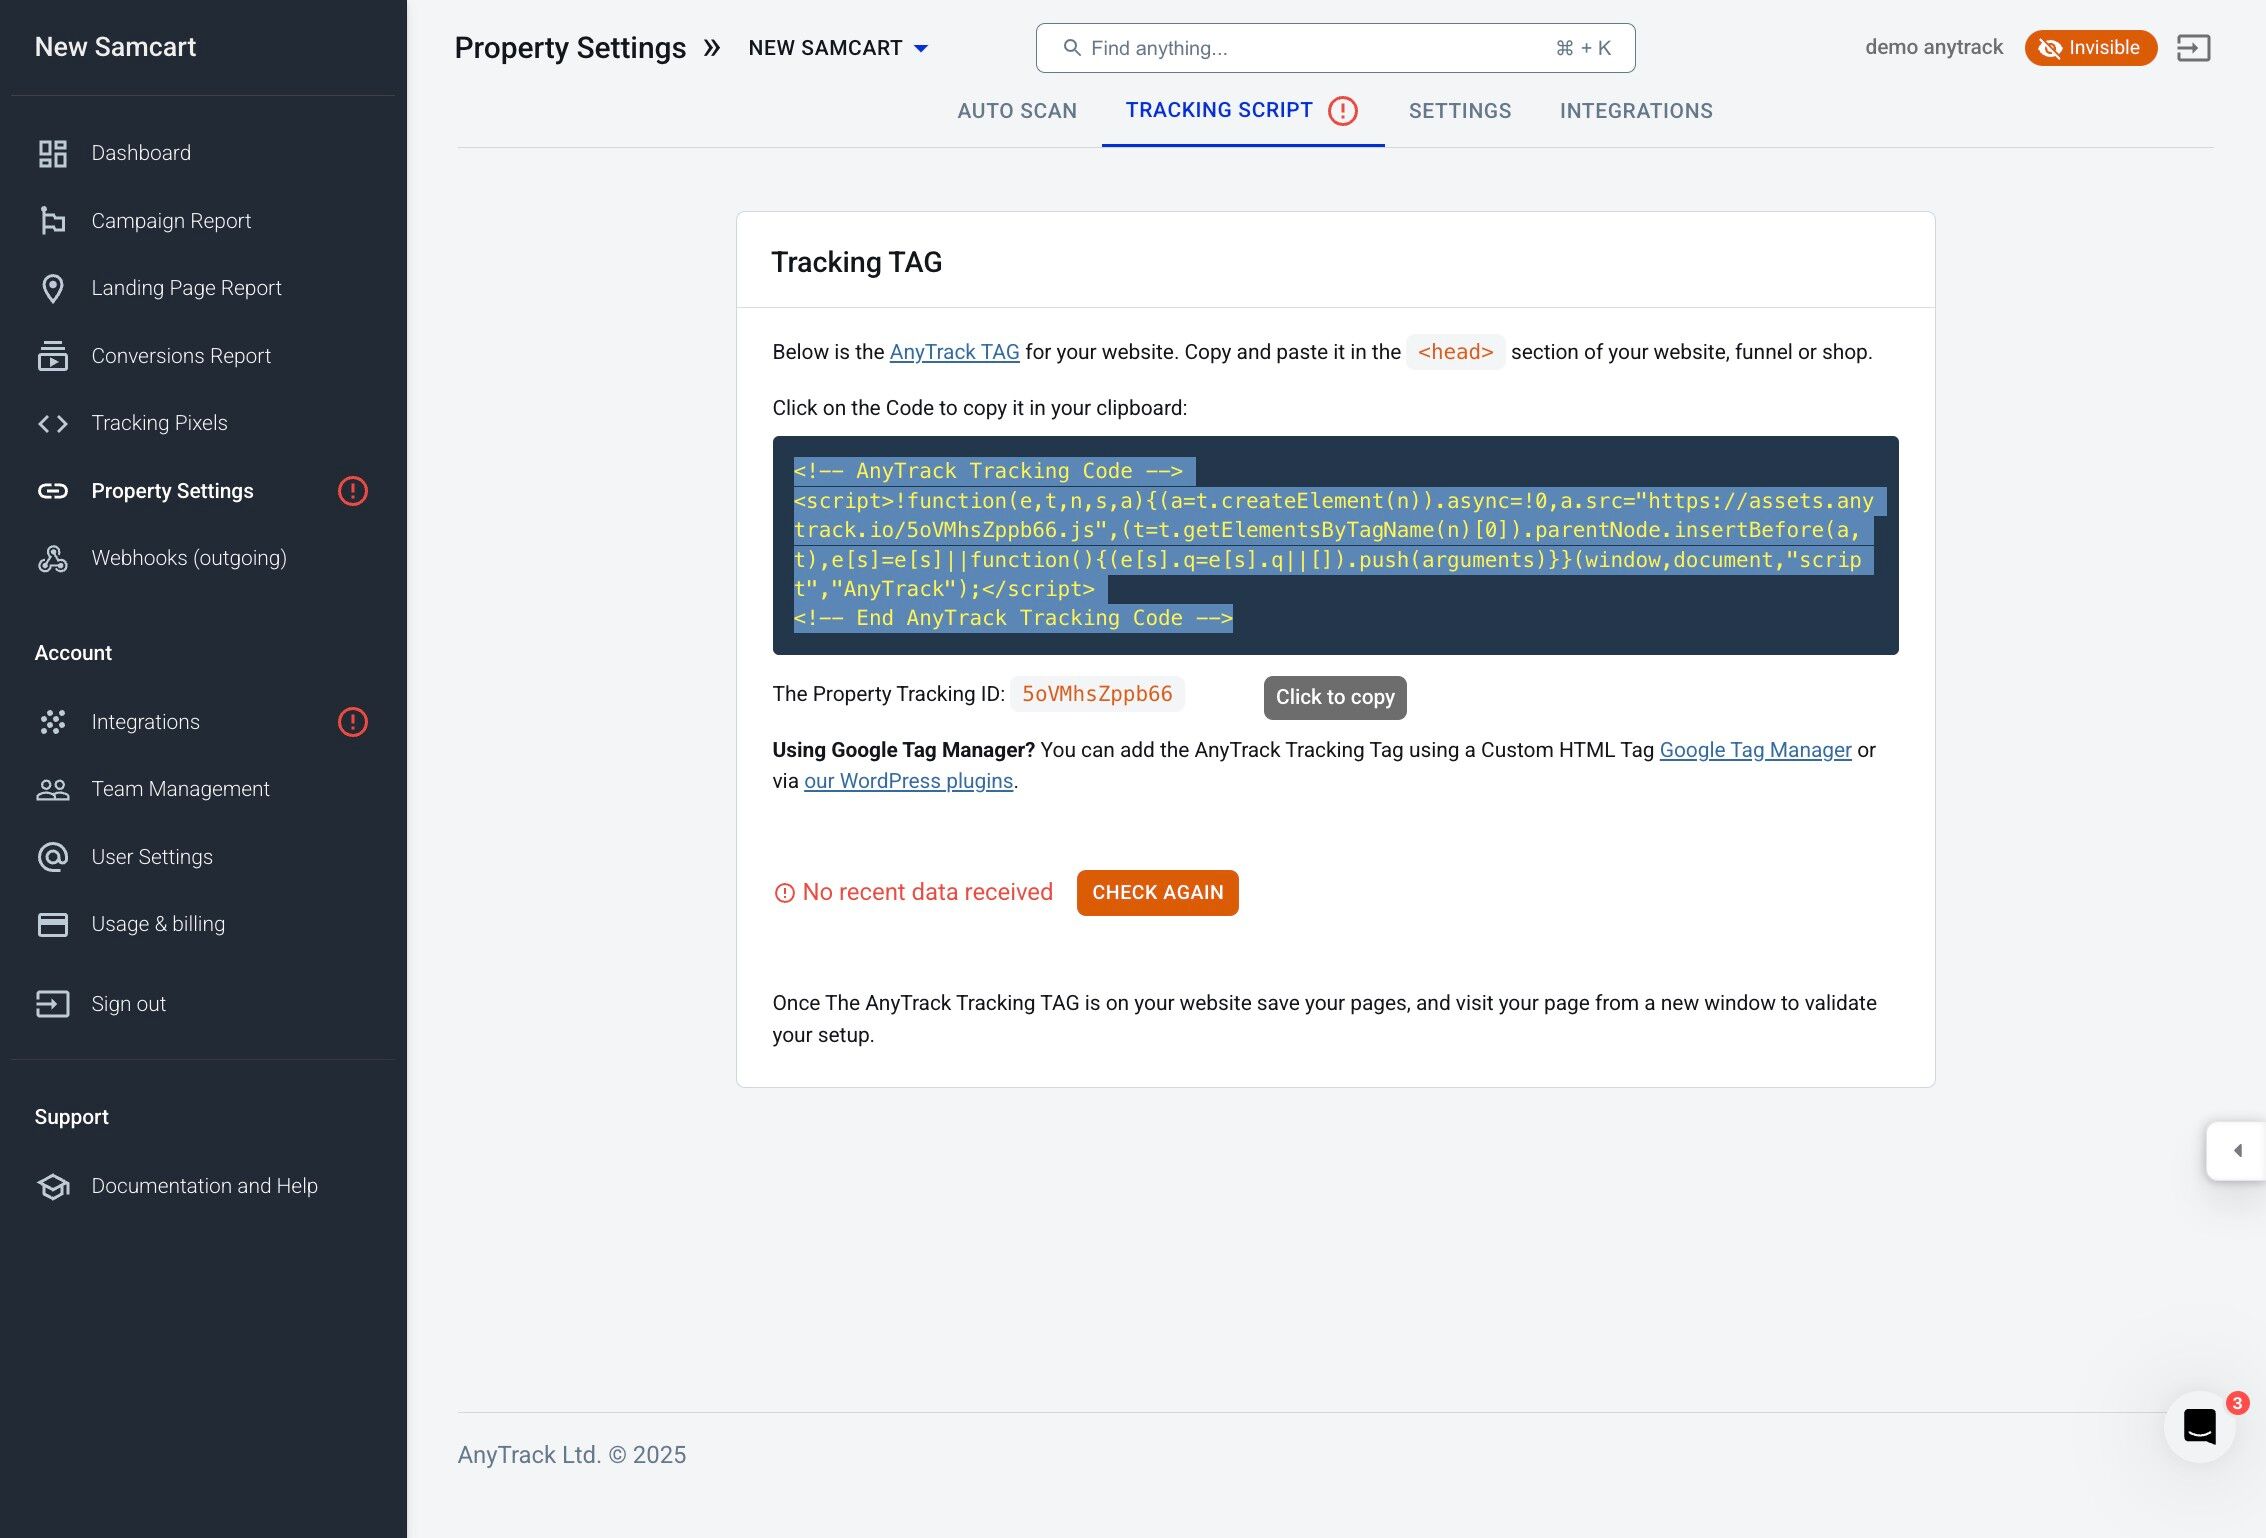The height and width of the screenshot is (1538, 2266).
Task: Click the <head> code tag label
Action: click(1455, 352)
